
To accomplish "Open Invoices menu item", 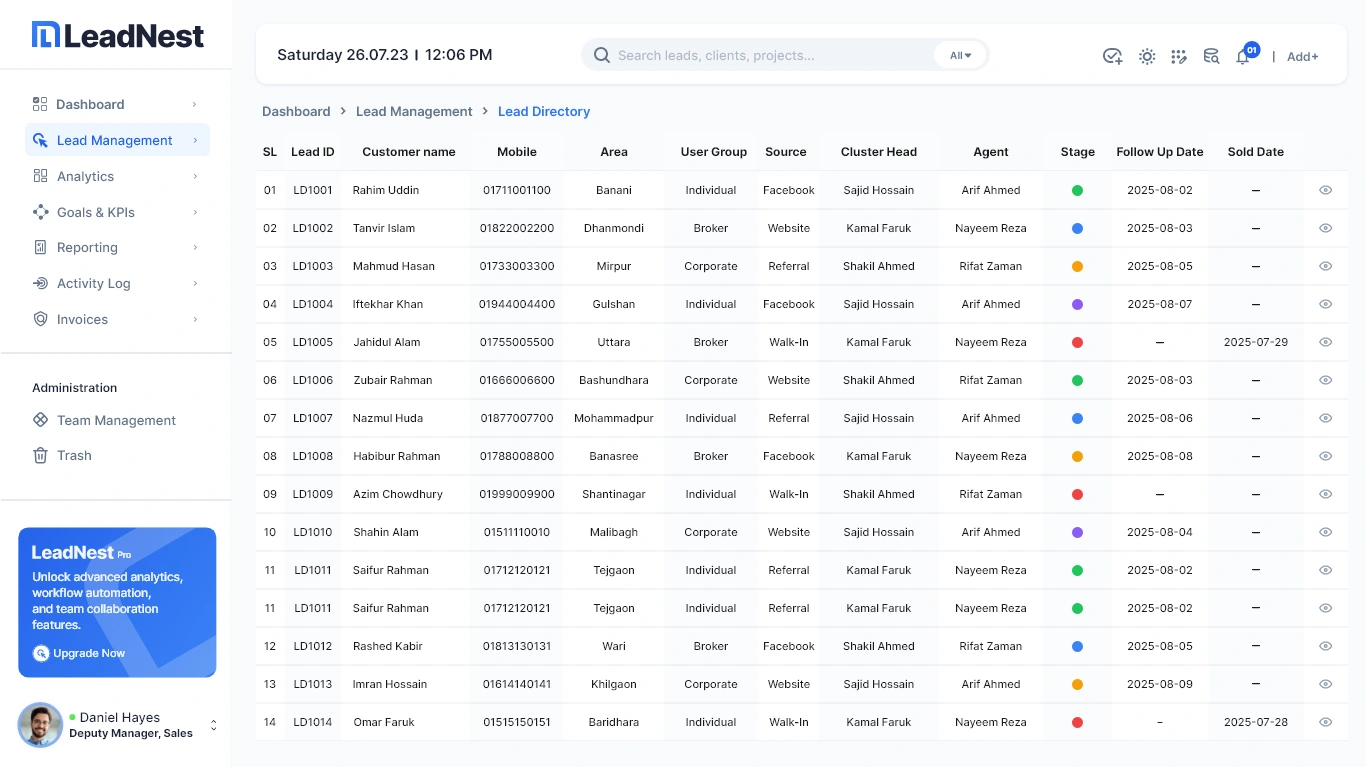I will click(117, 319).
